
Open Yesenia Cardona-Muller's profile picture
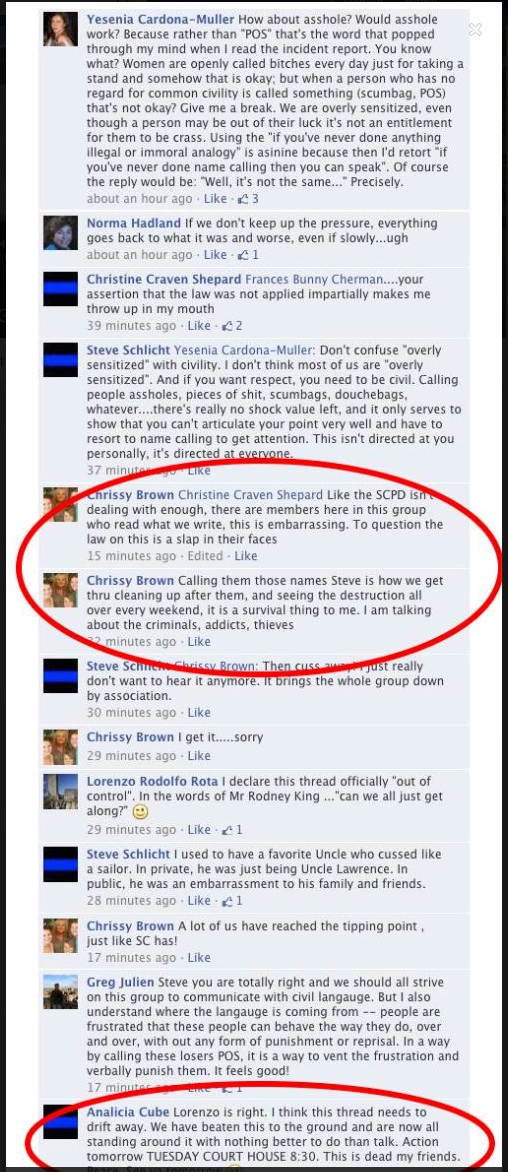tap(61, 29)
